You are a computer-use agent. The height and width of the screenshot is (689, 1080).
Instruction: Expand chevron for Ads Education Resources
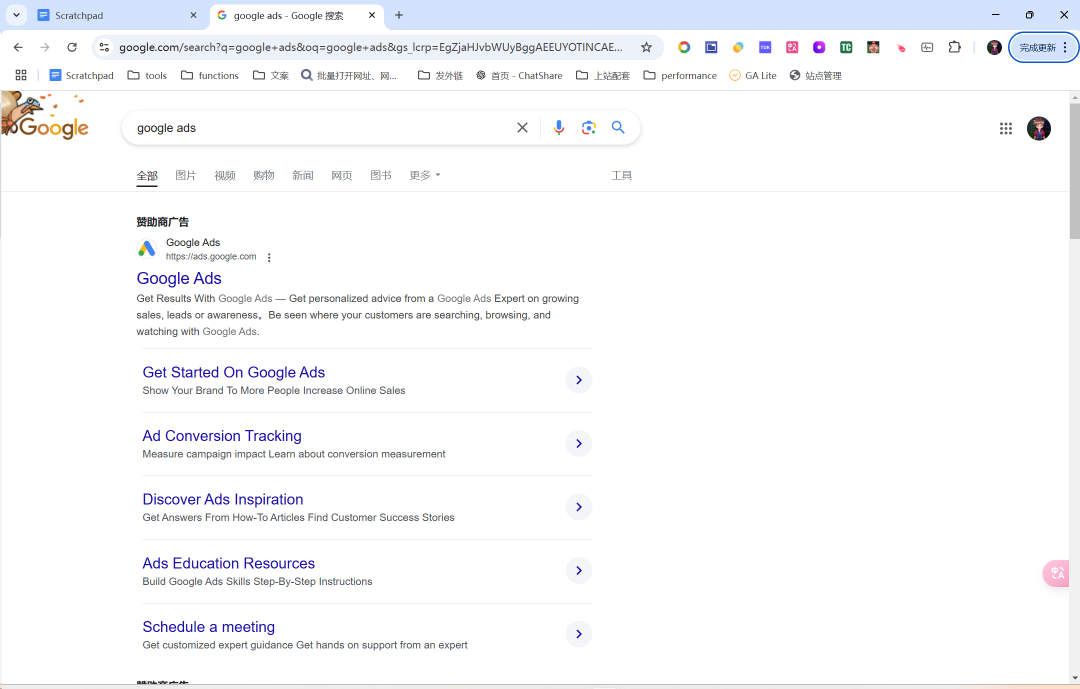point(579,570)
